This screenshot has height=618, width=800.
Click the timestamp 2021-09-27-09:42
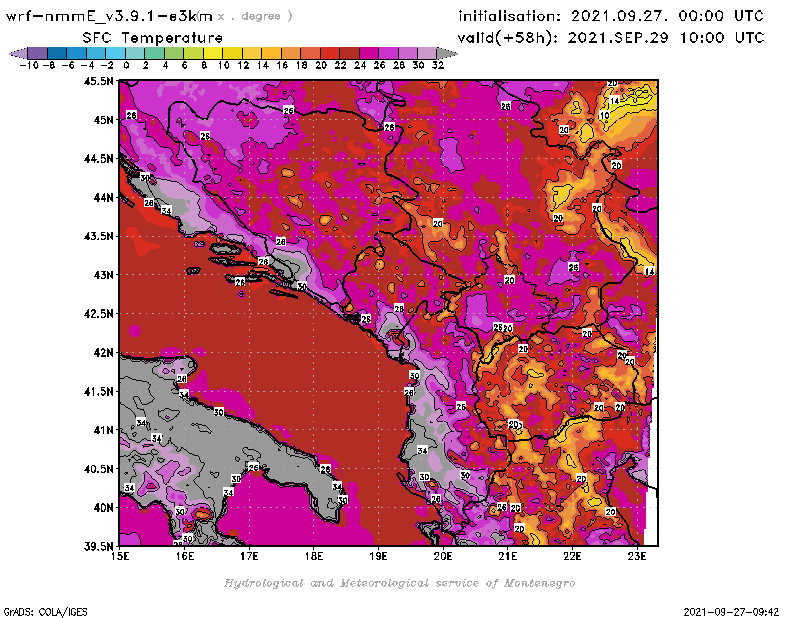[731, 612]
